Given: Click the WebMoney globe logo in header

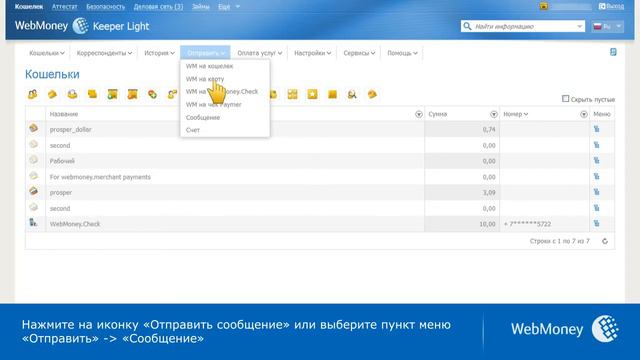Looking at the screenshot, I should [x=80, y=26].
